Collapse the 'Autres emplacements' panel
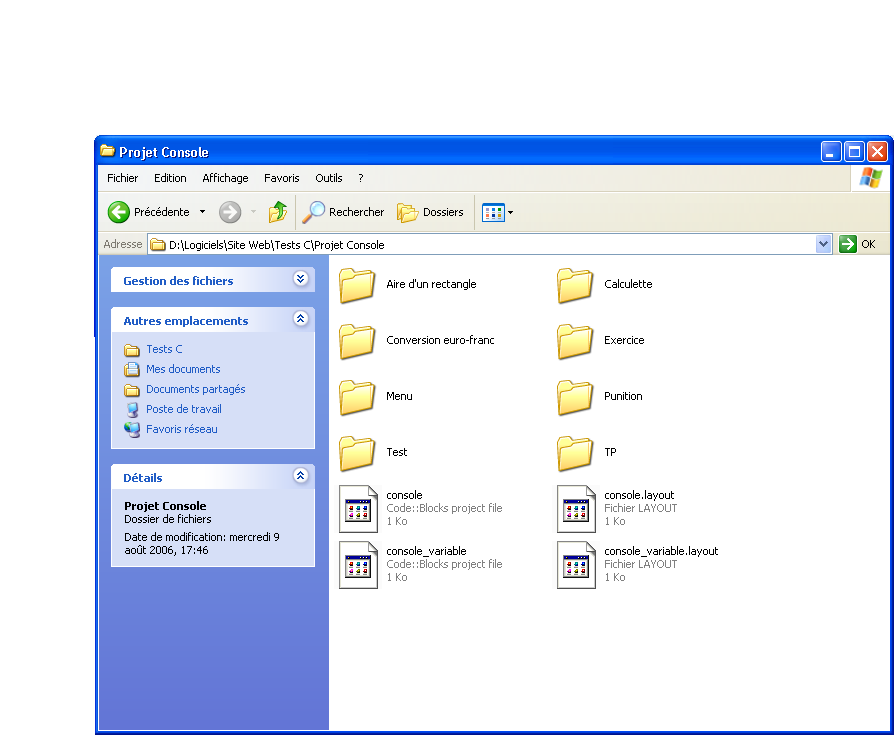Image resolution: width=894 pixels, height=735 pixels. (x=301, y=319)
